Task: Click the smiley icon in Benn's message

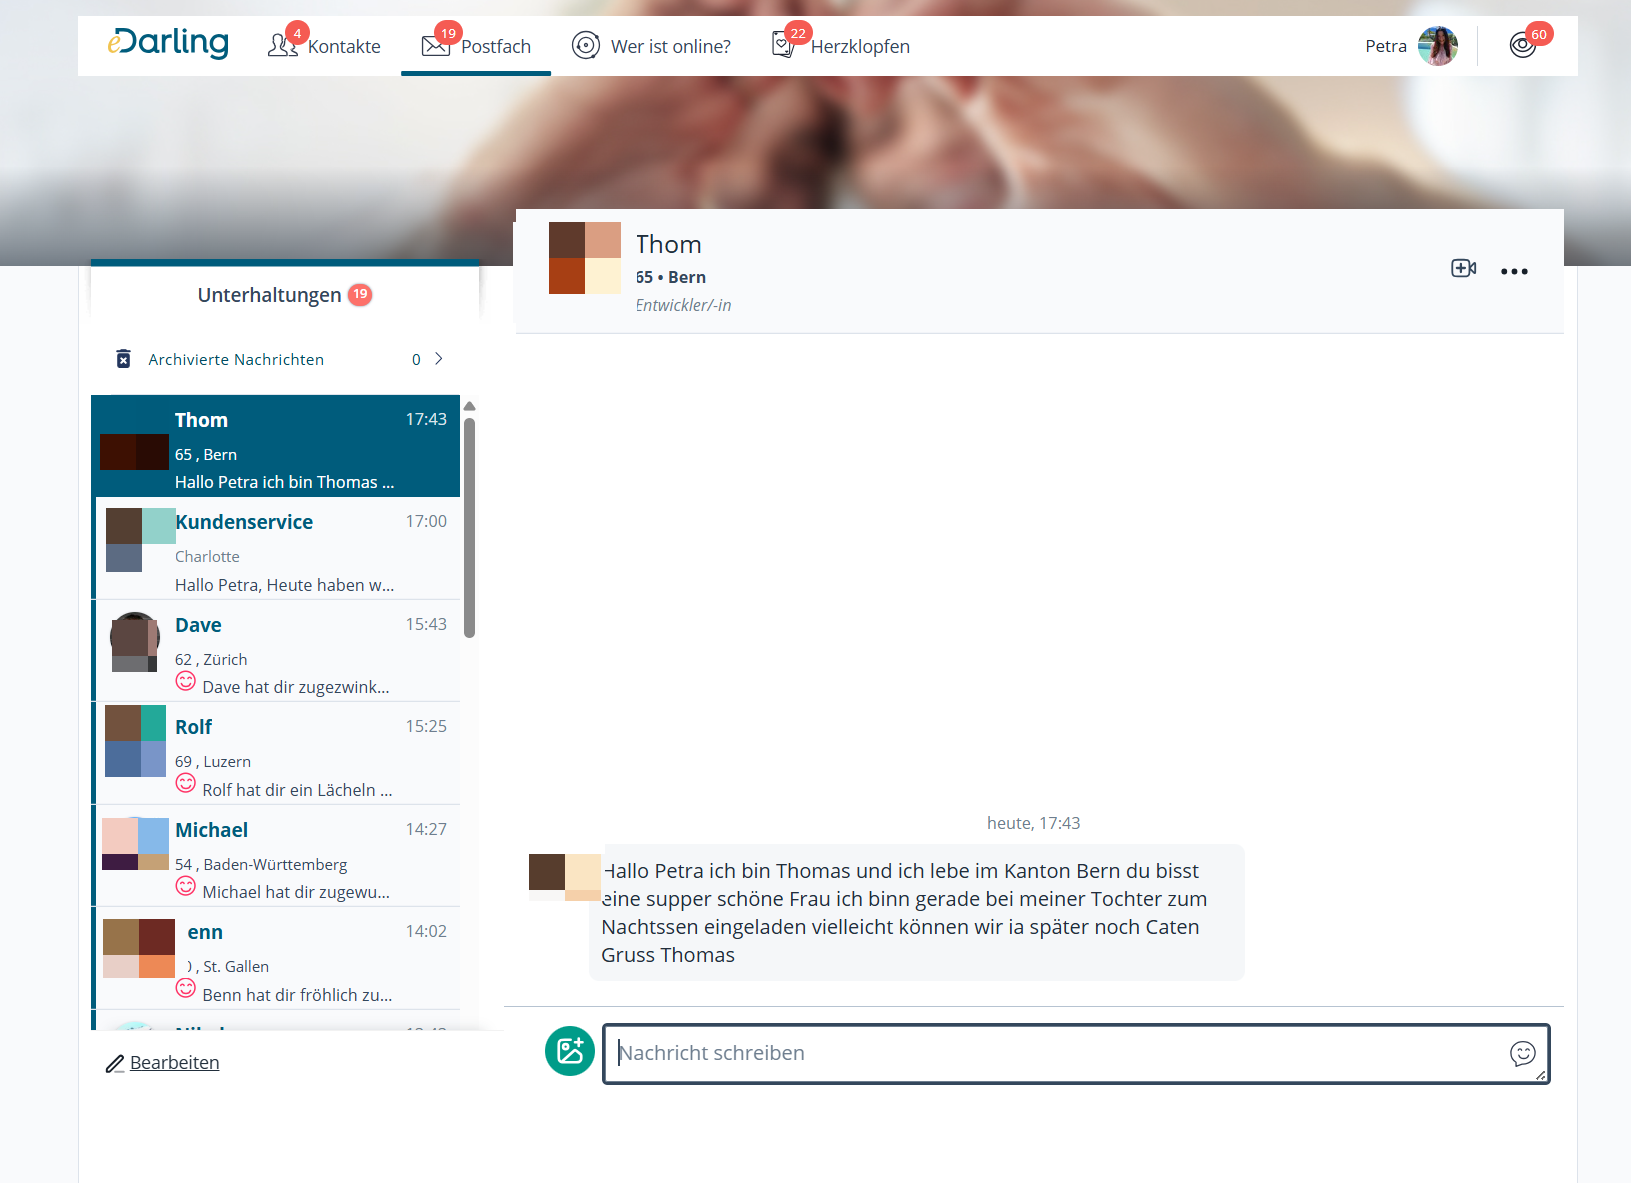Action: coord(186,988)
